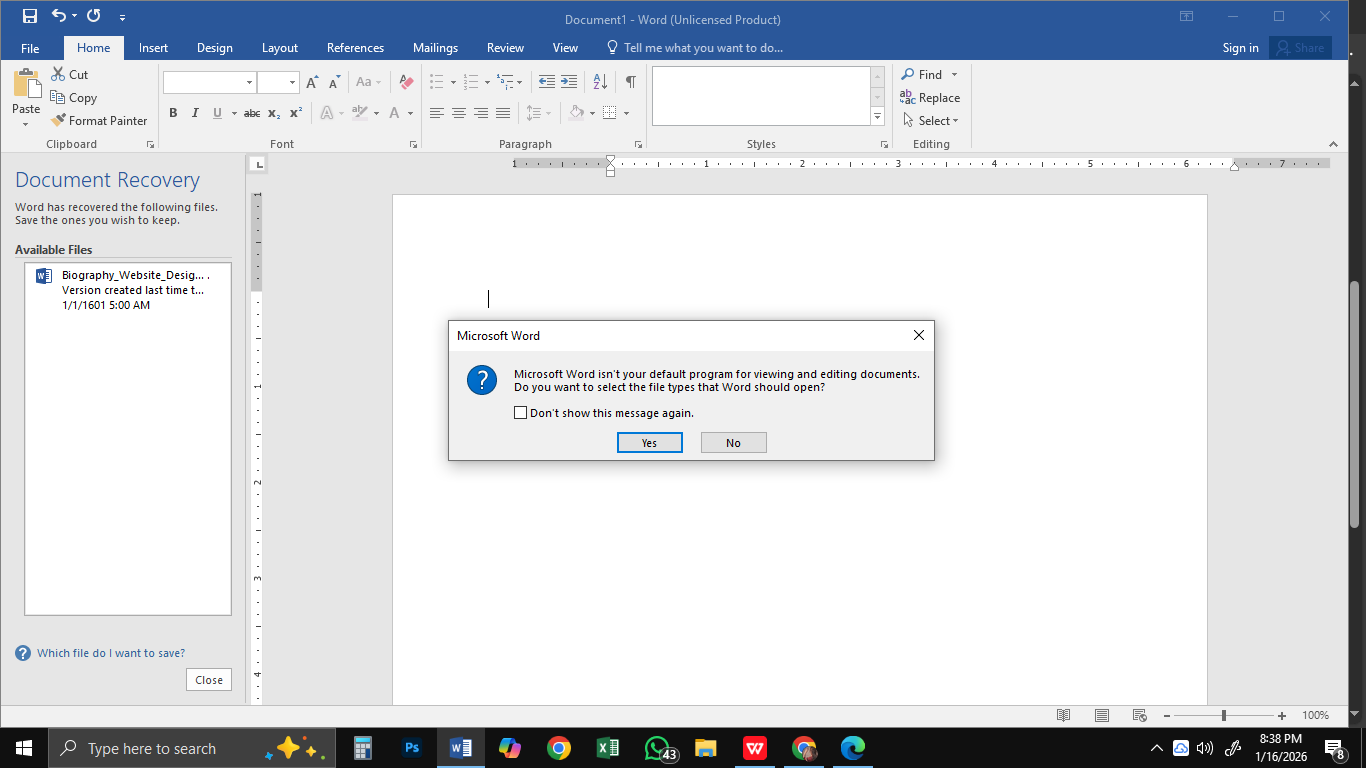Toggle Show/Hide paragraph marks
Viewport: 1366px width, 768px height.
631,82
